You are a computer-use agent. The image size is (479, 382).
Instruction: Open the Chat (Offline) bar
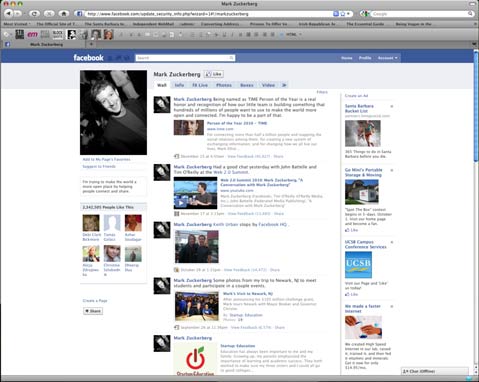(435, 371)
